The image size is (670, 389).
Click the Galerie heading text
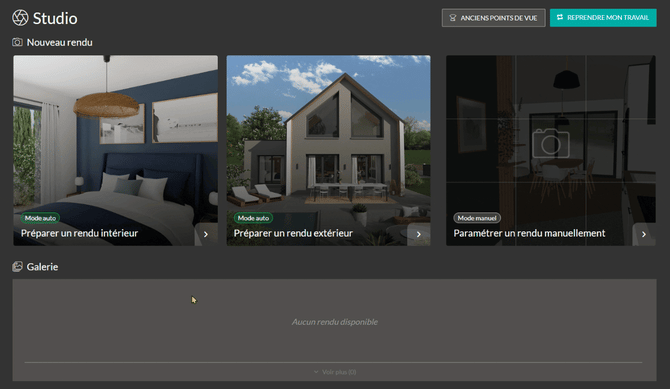click(42, 267)
